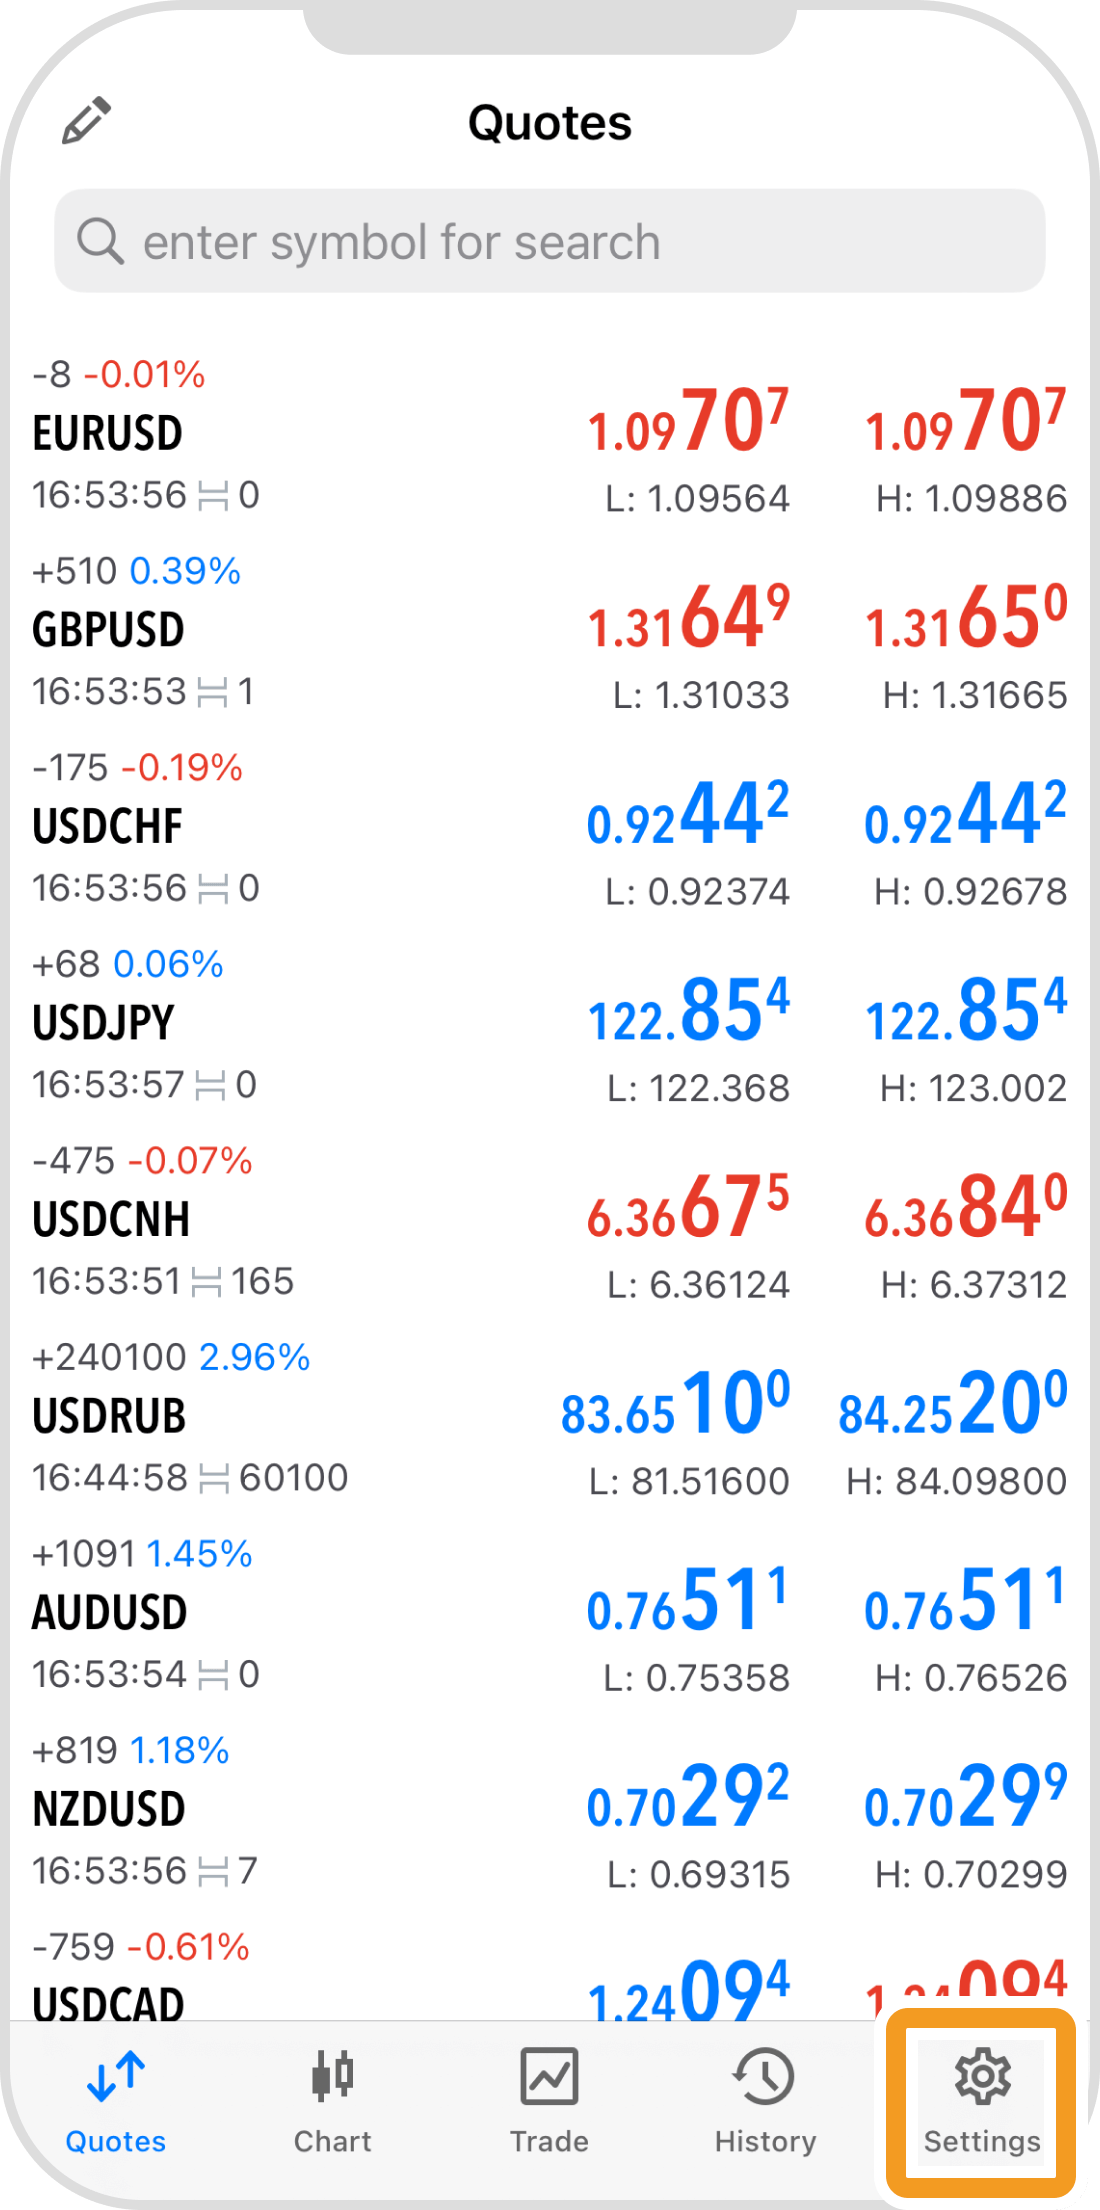1100x2210 pixels.
Task: Click the search magnifier icon
Action: click(100, 241)
